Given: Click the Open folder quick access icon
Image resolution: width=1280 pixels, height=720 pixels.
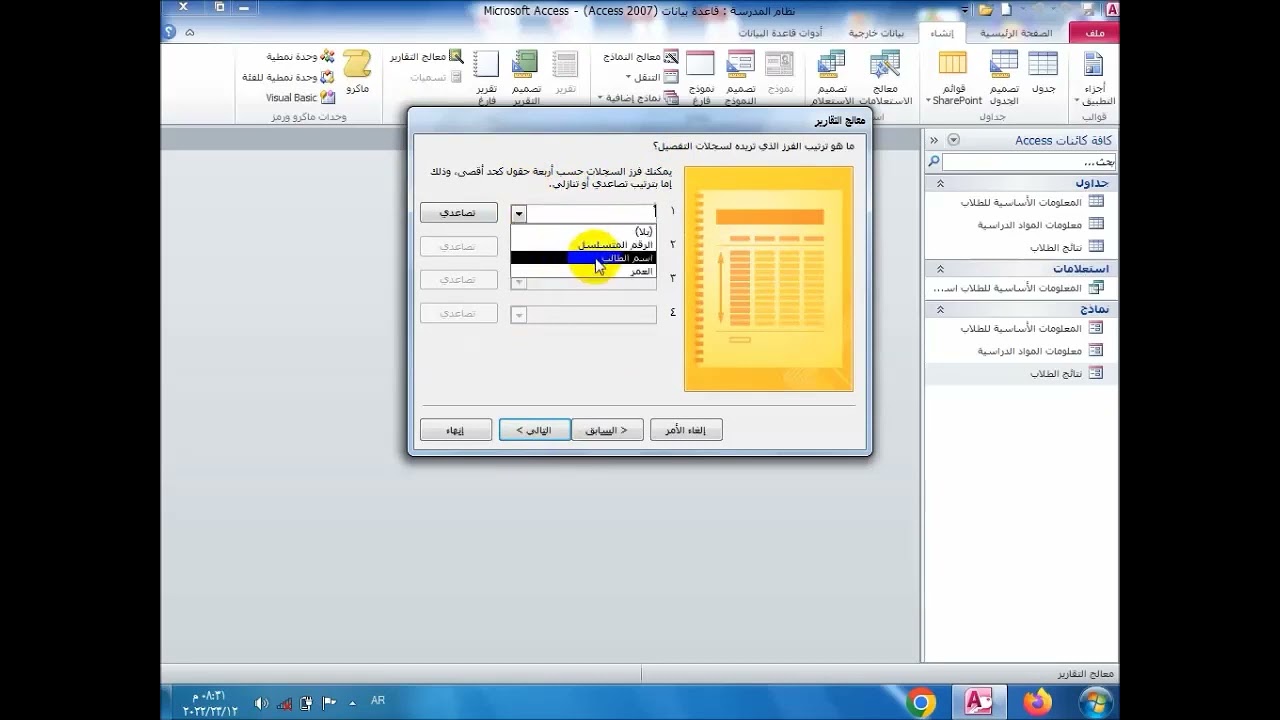Looking at the screenshot, I should pos(986,10).
